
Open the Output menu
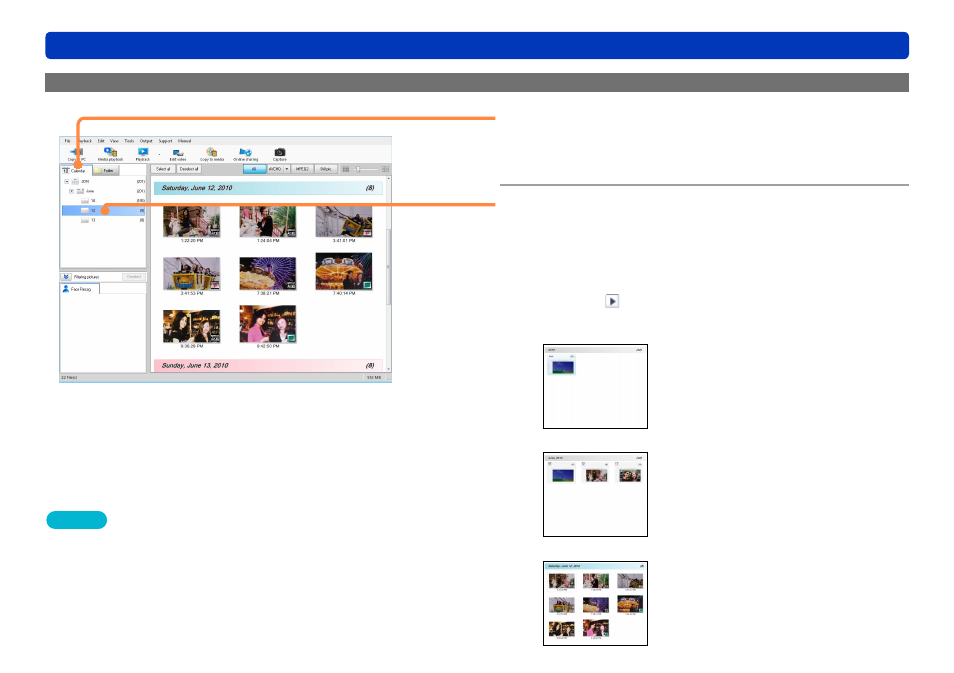pyautogui.click(x=146, y=141)
